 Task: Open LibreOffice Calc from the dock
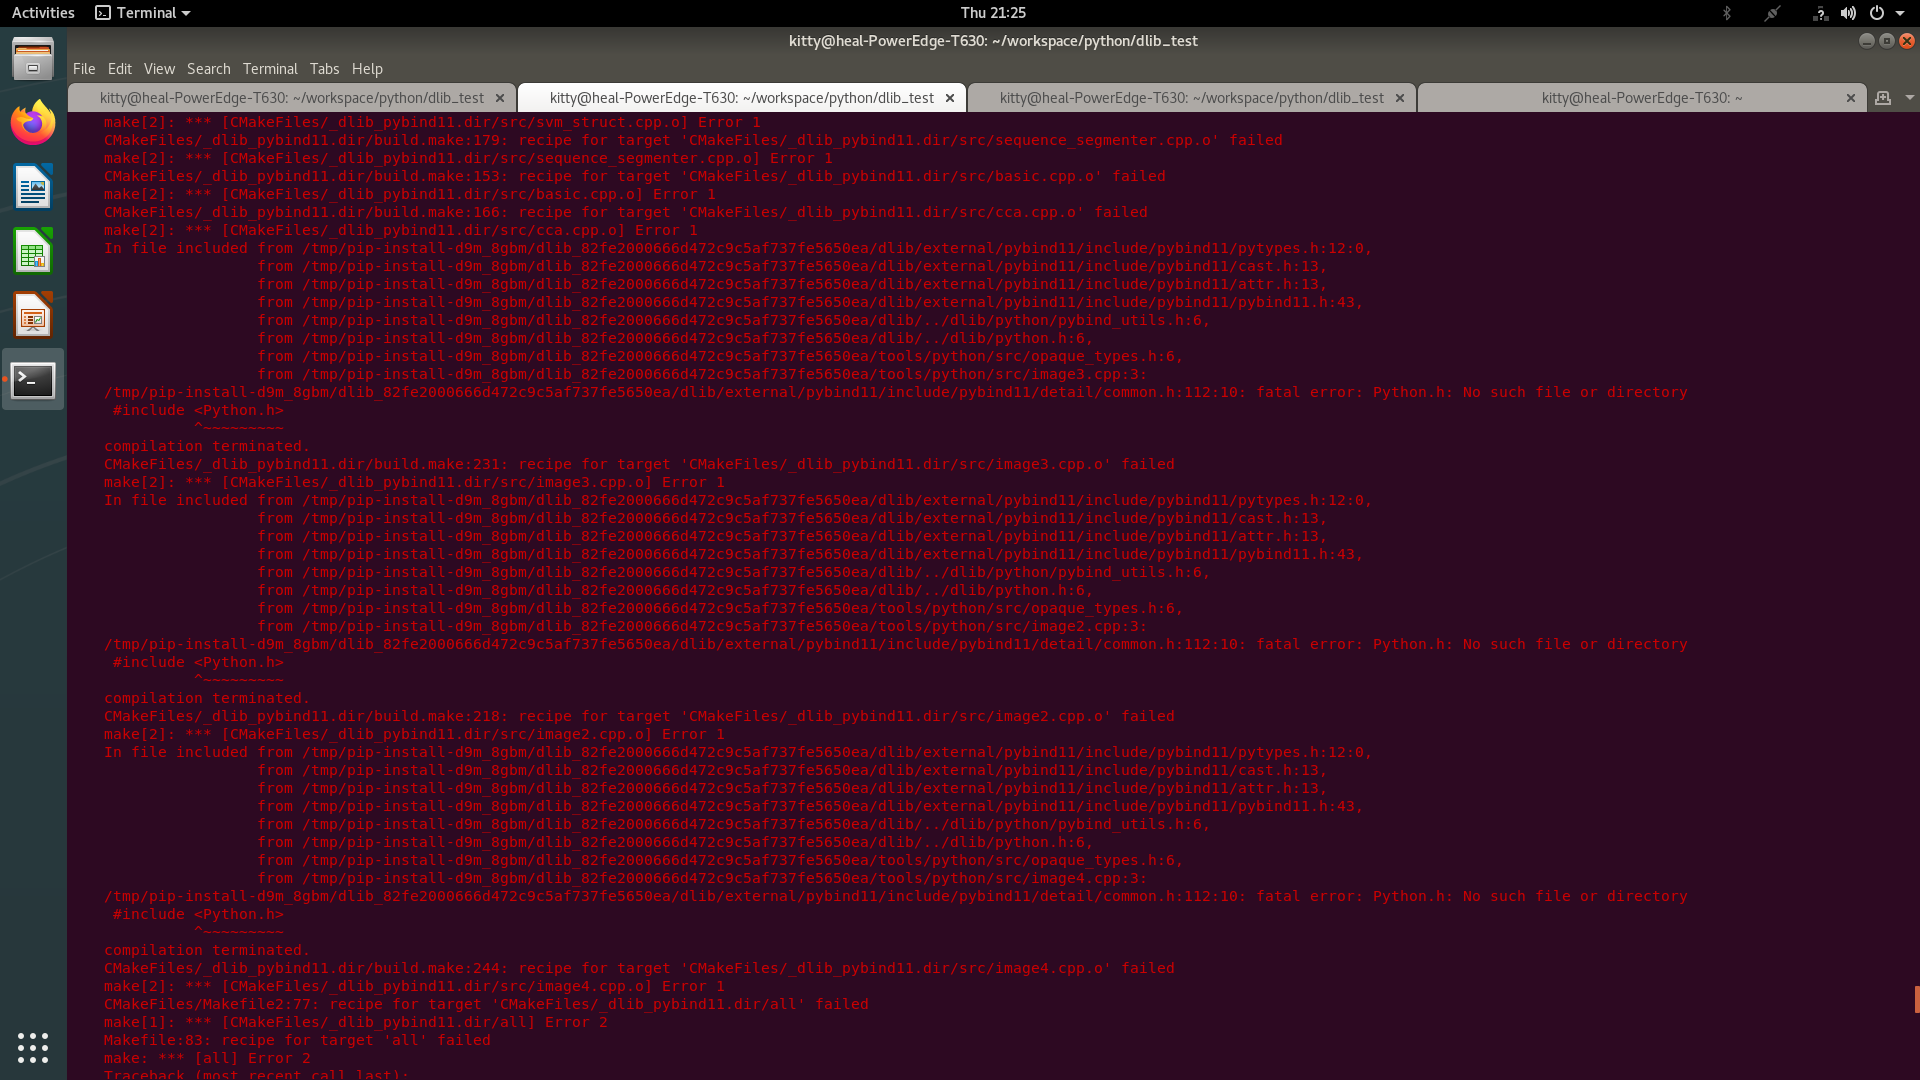[33, 251]
